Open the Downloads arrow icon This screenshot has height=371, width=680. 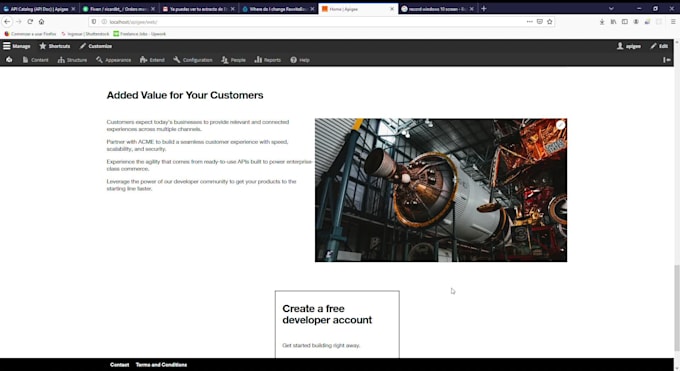pos(602,22)
